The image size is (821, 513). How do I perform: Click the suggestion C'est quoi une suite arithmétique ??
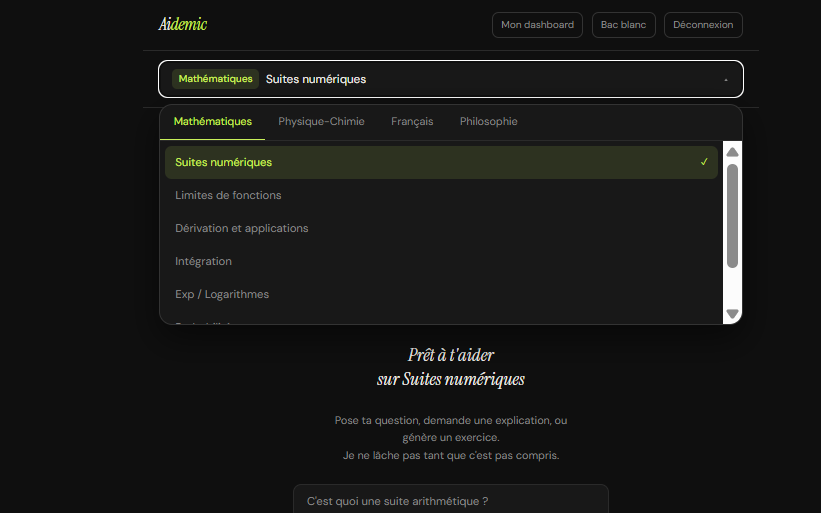[x=451, y=501]
